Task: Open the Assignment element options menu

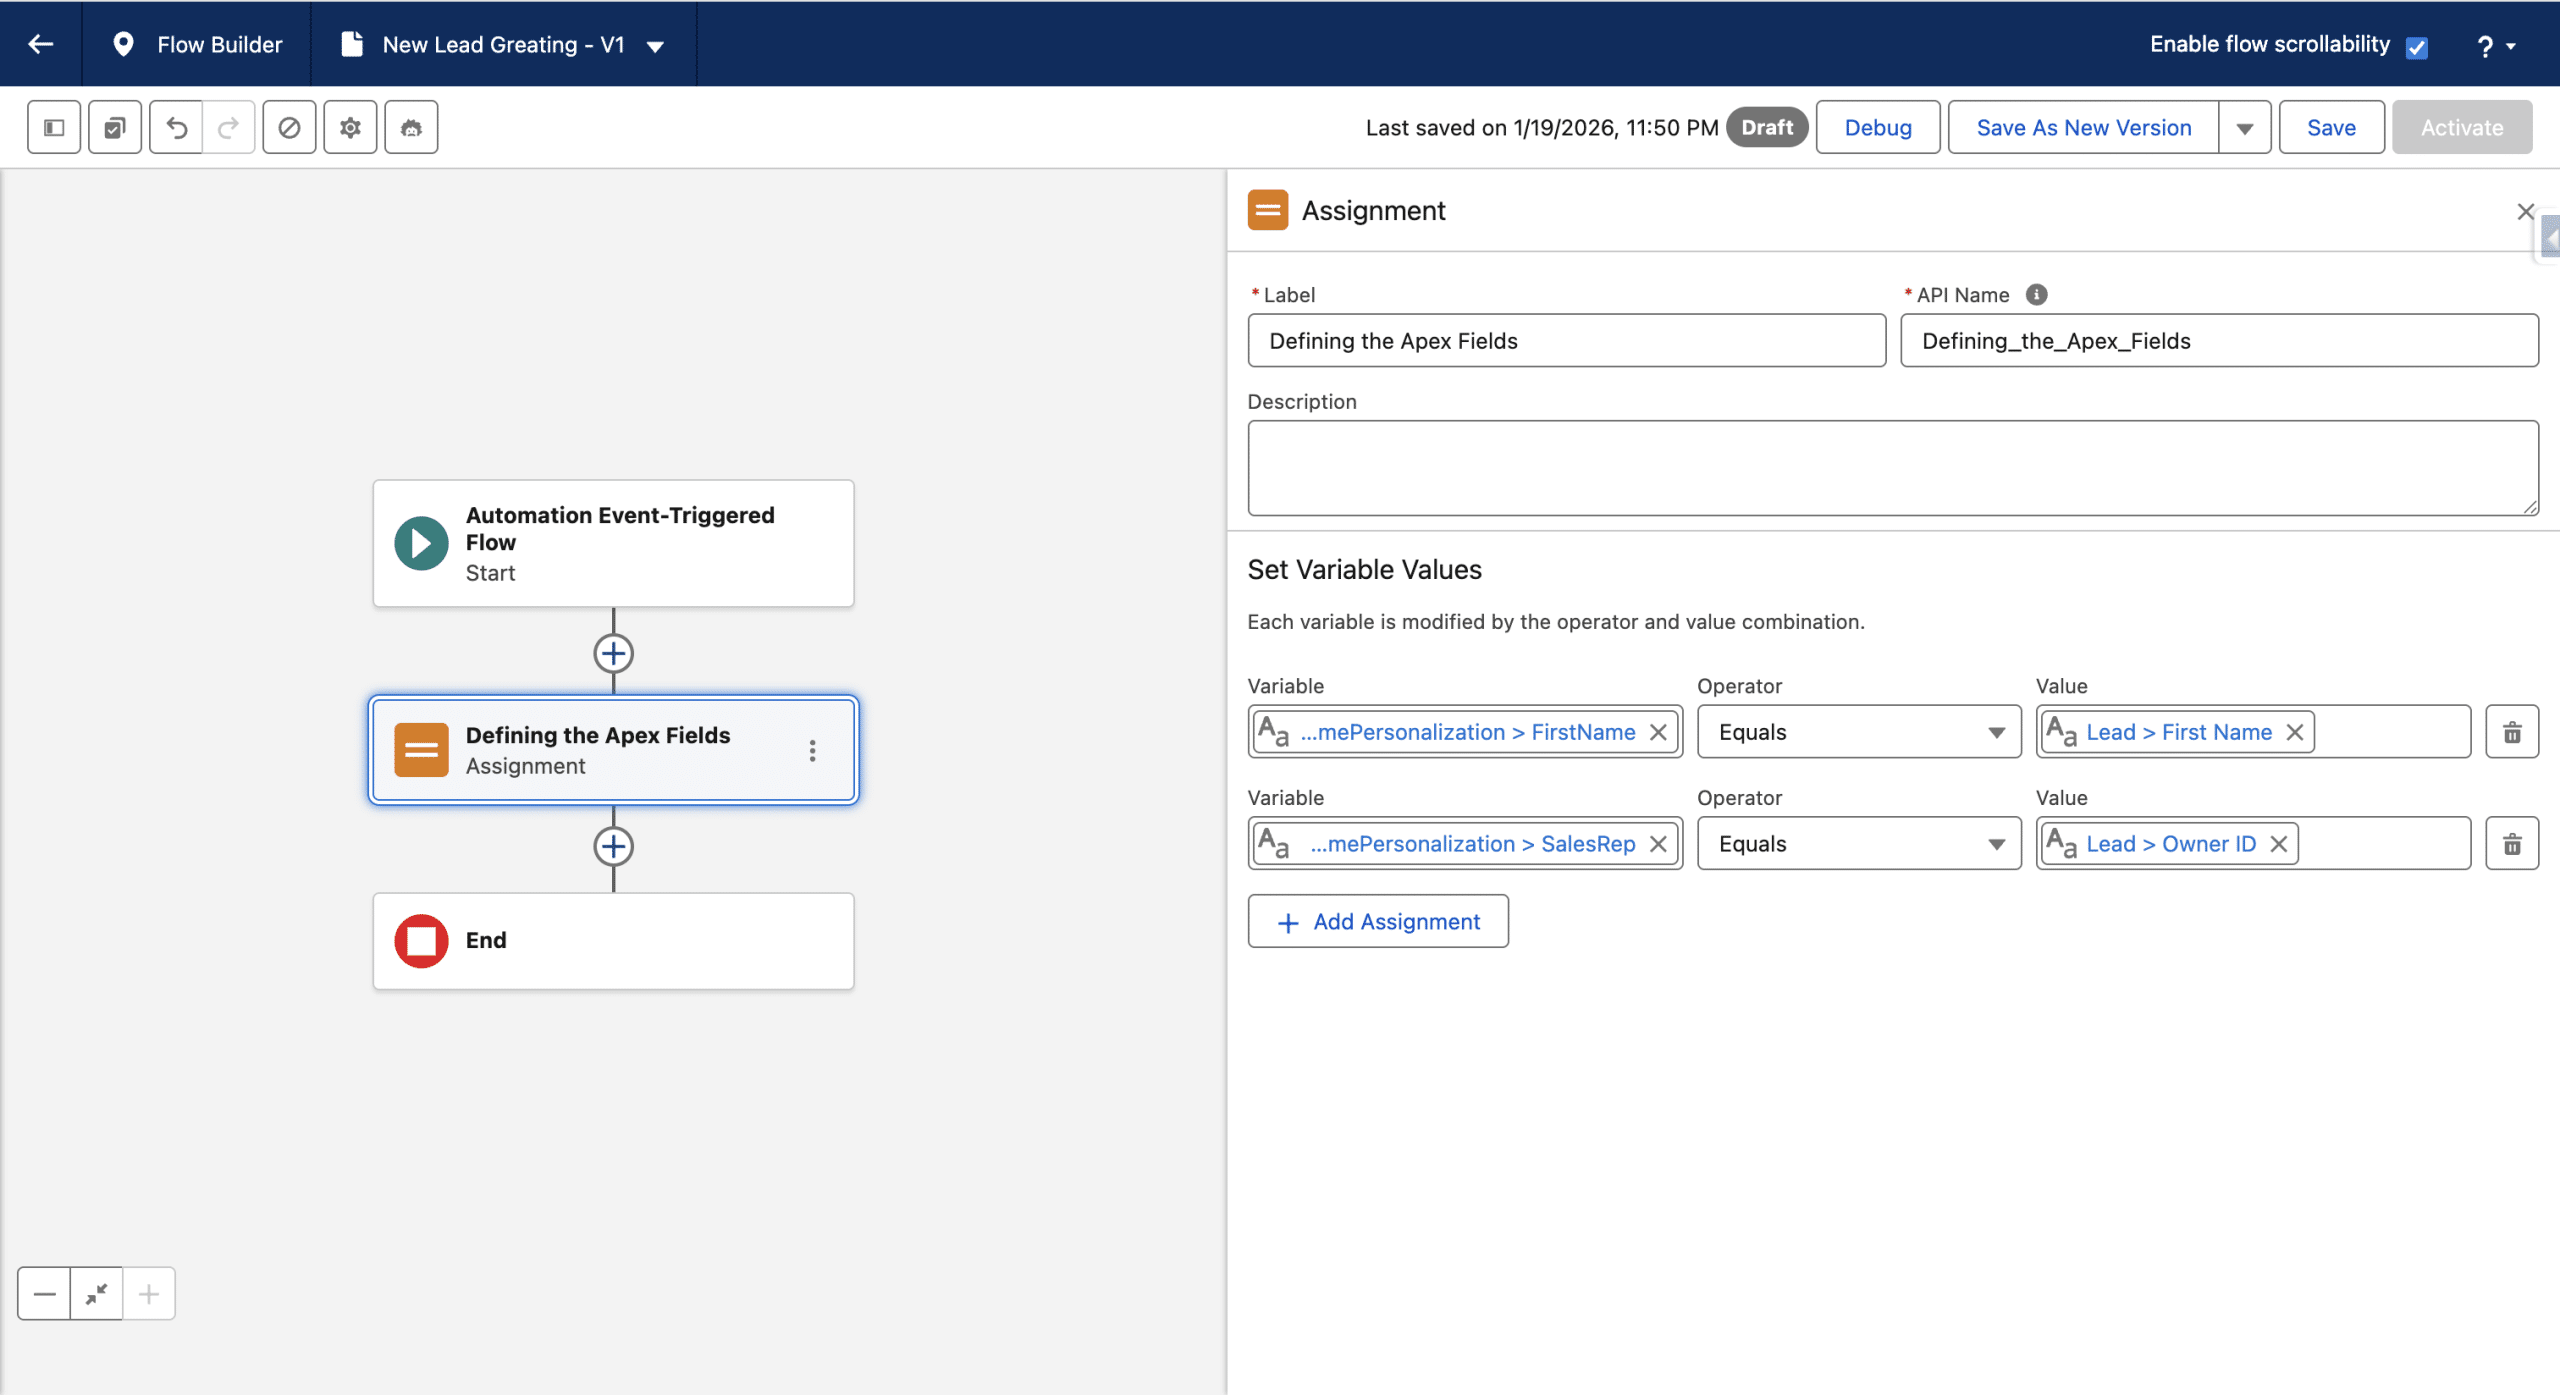Action: coord(812,750)
